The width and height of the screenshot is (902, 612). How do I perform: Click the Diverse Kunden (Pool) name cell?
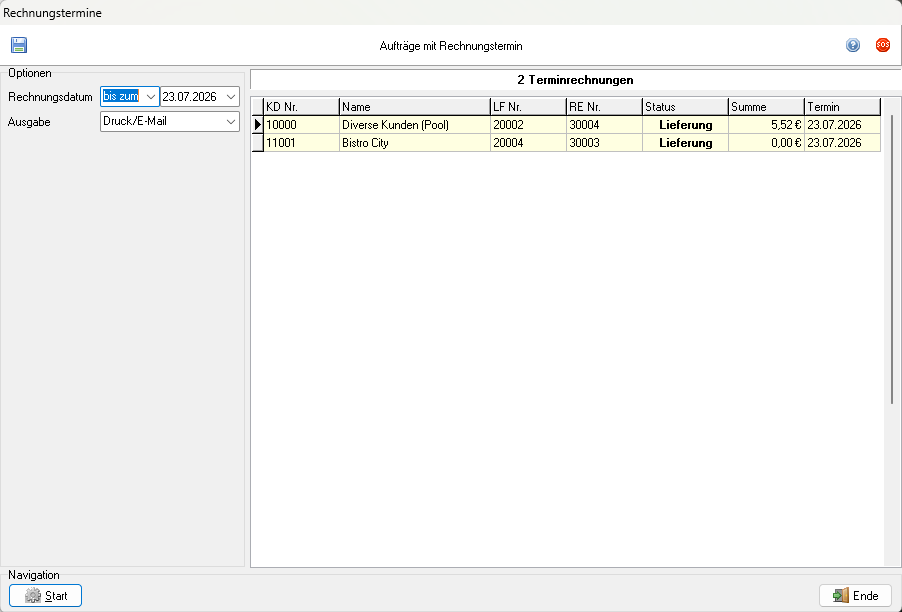tap(415, 125)
